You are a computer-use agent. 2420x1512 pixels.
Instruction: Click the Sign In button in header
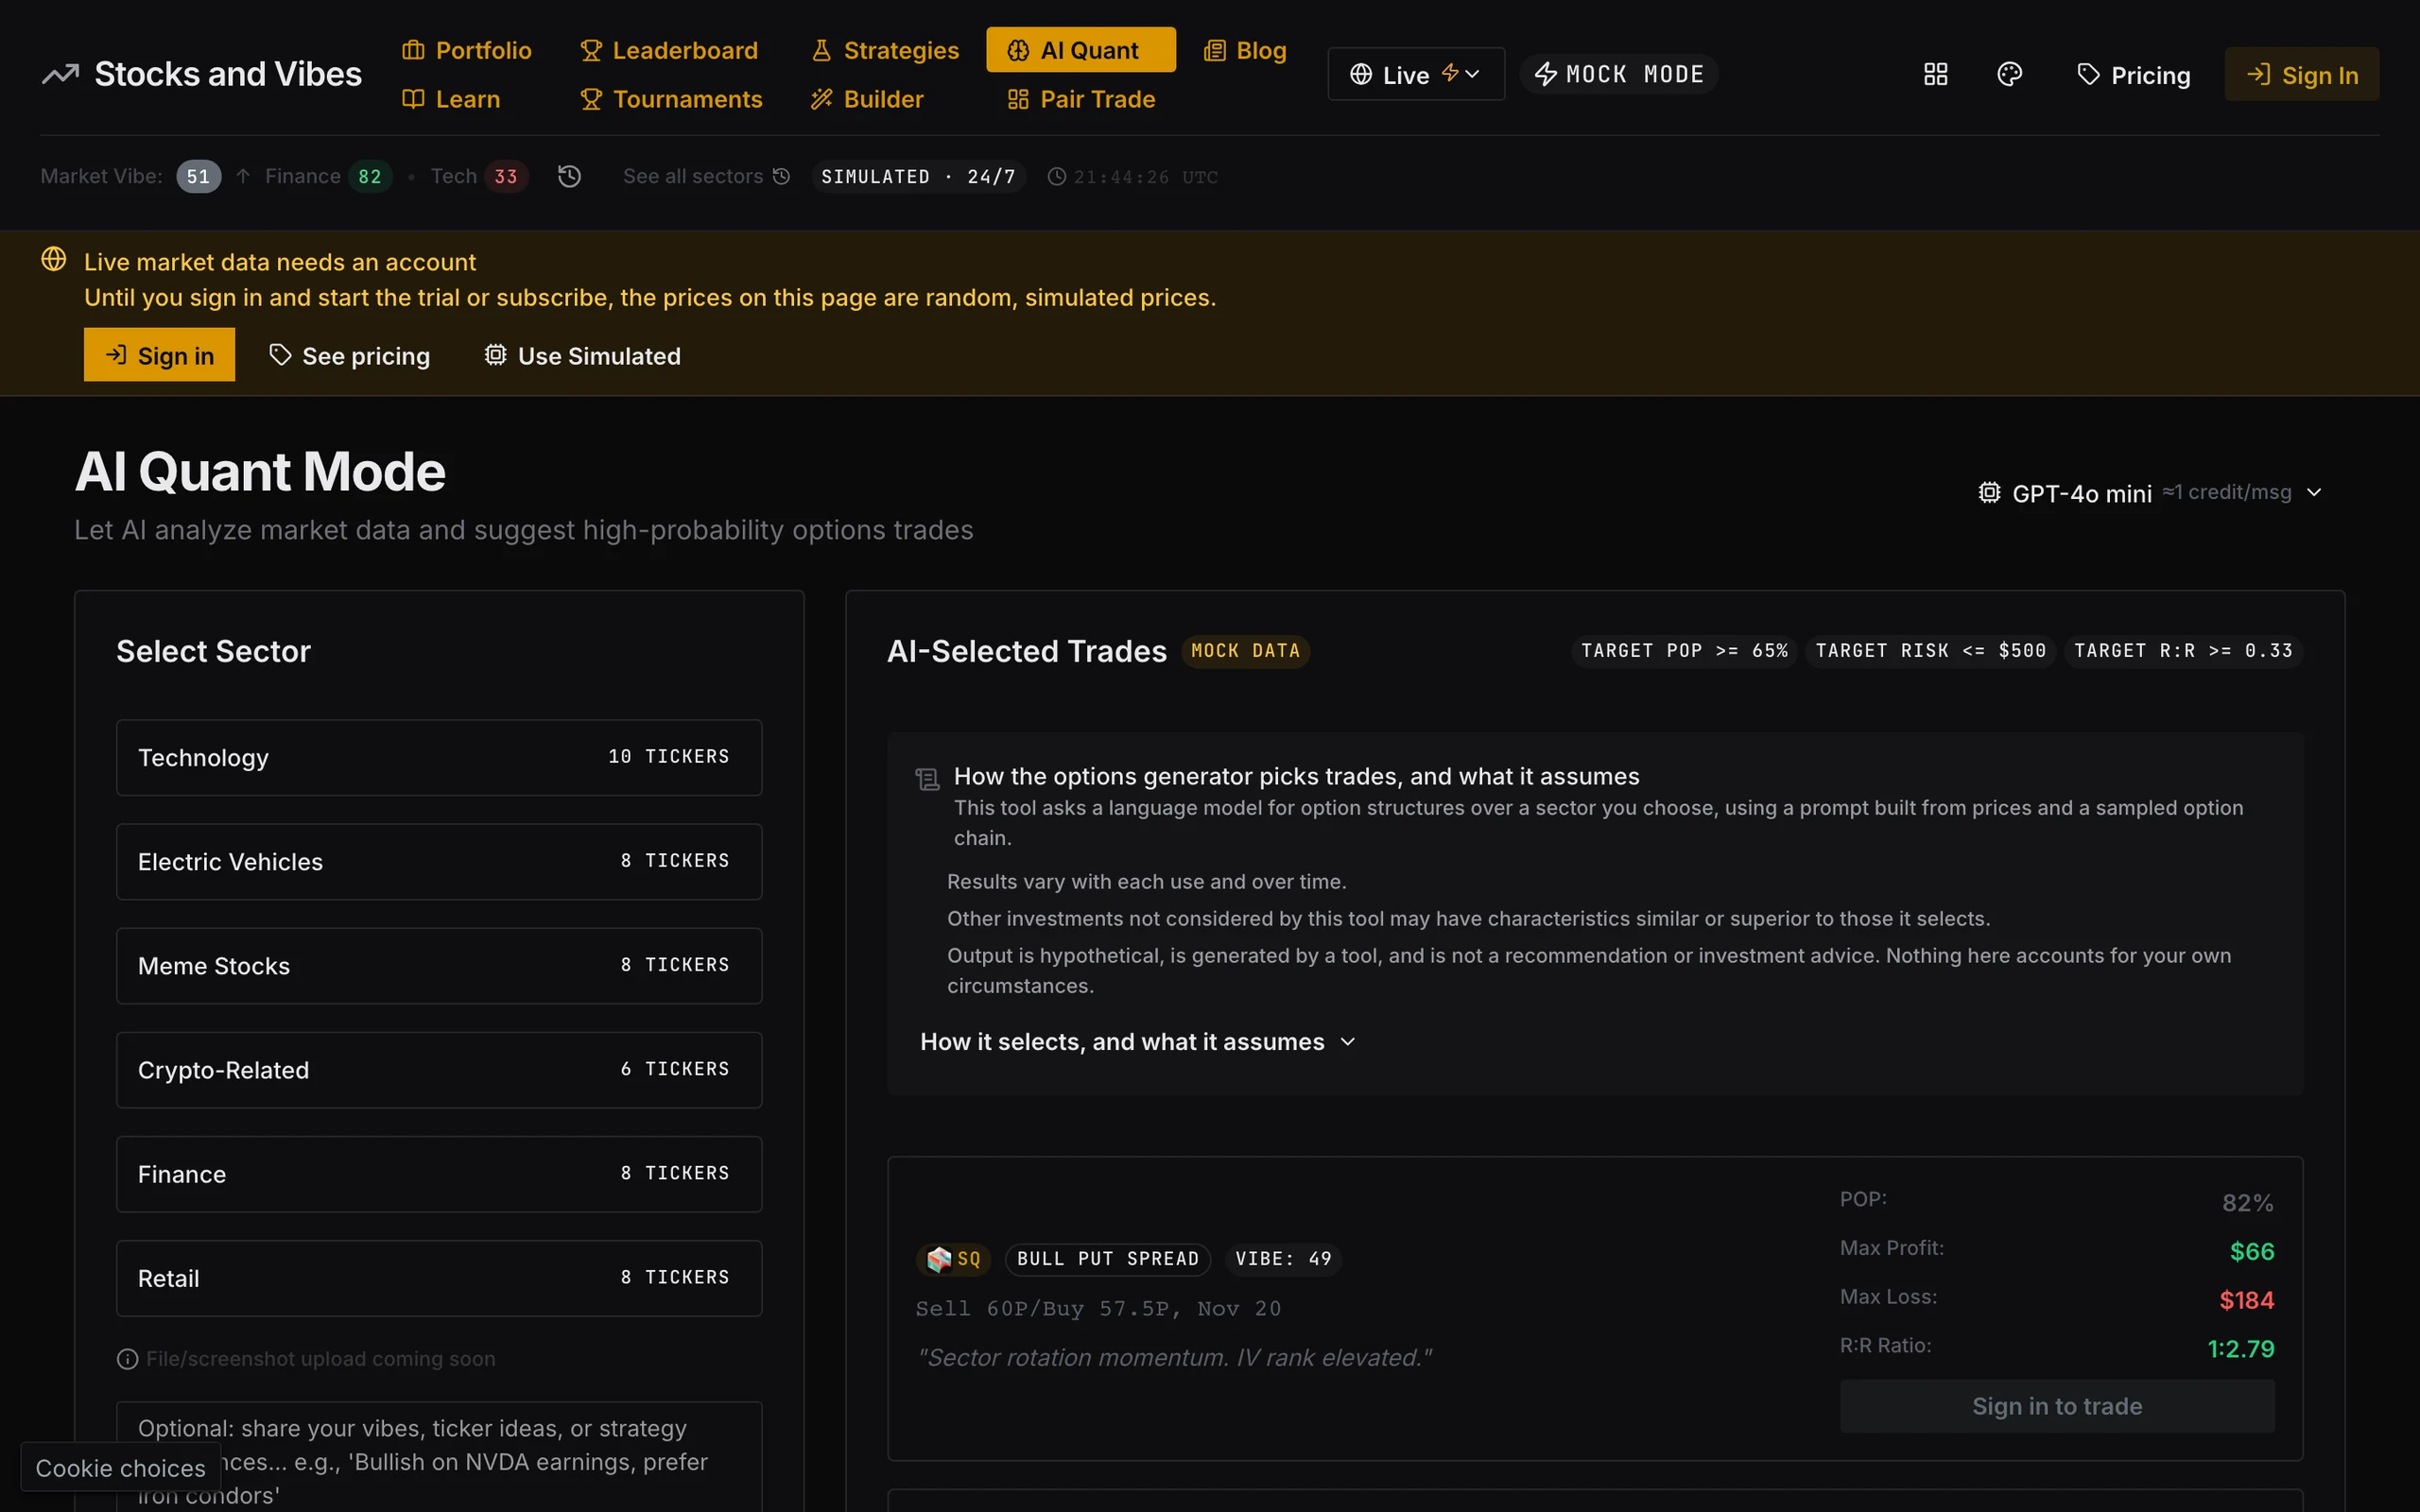pyautogui.click(x=2301, y=74)
